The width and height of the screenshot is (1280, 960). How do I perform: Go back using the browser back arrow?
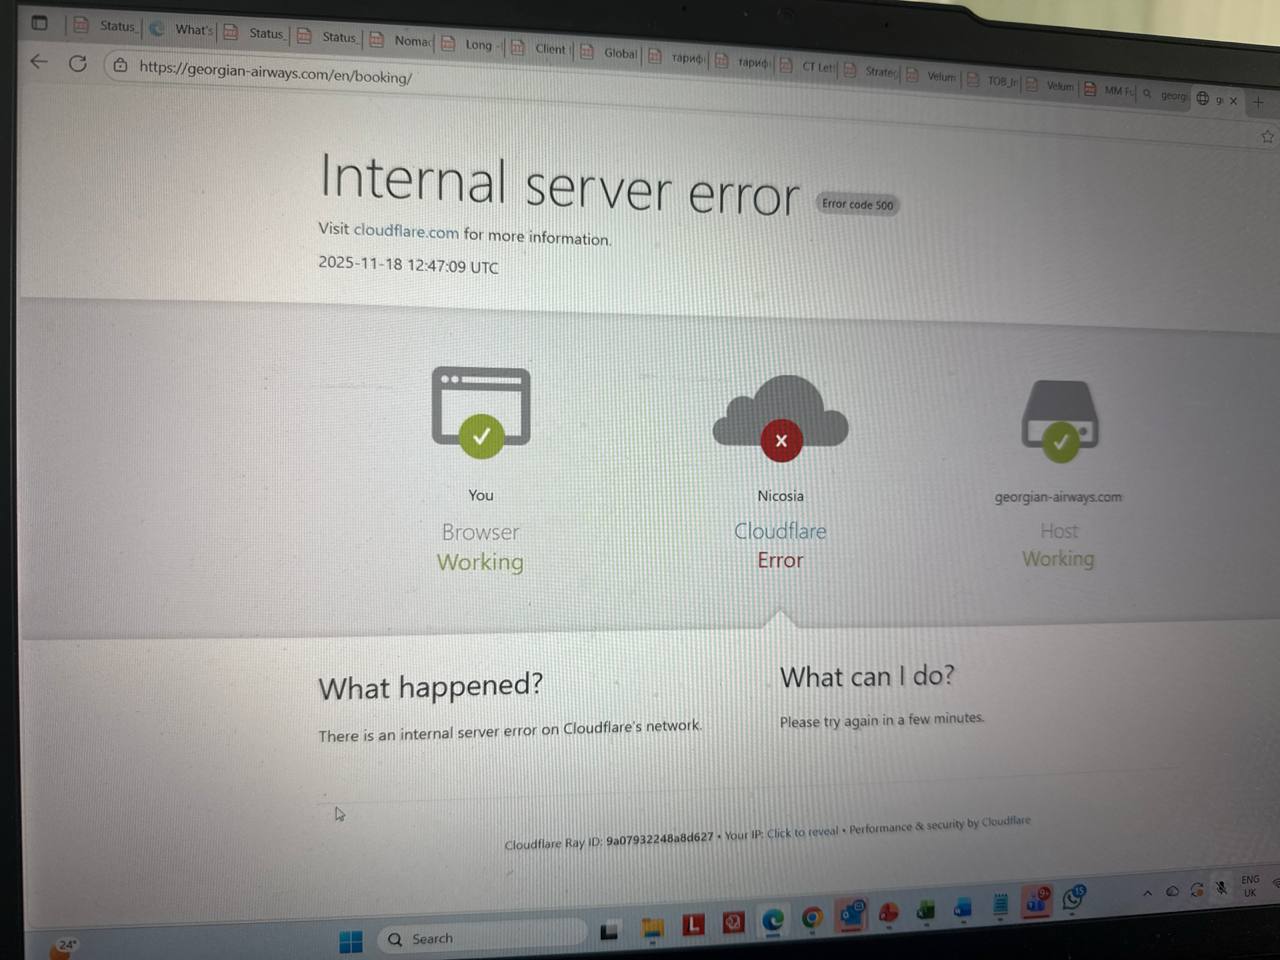point(39,62)
